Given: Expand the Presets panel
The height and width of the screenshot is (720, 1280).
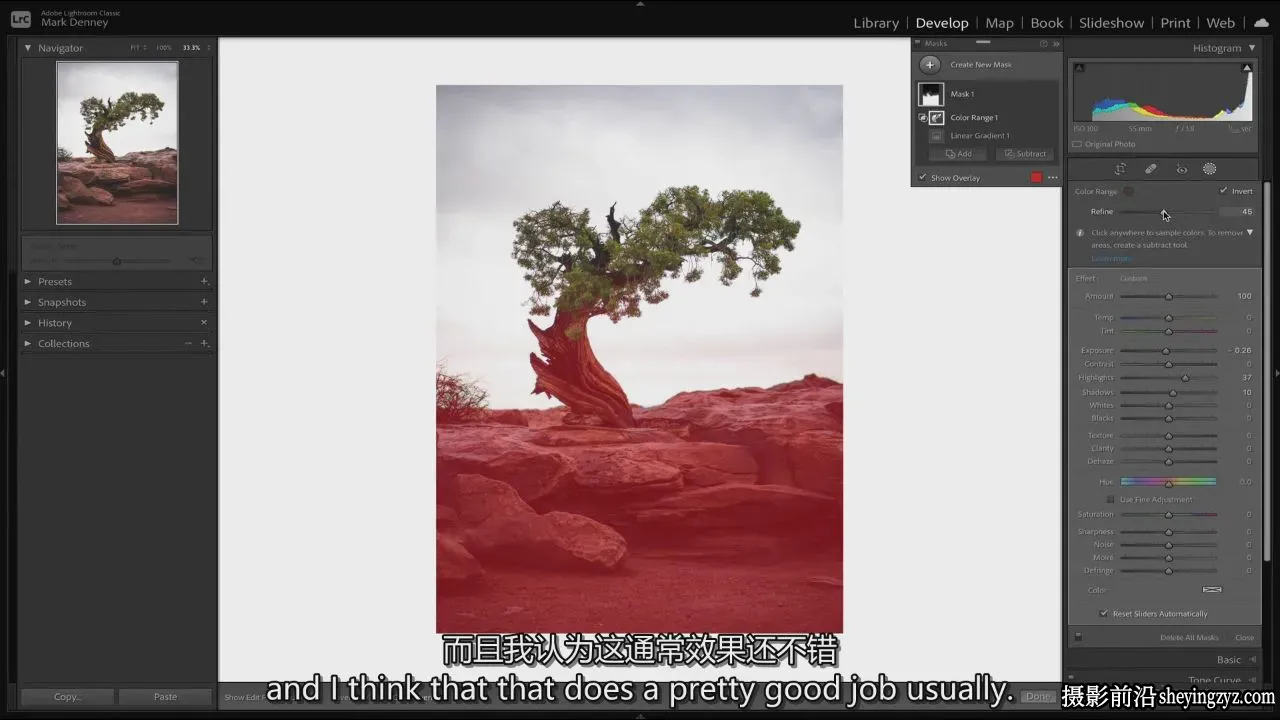Looking at the screenshot, I should pos(28,282).
